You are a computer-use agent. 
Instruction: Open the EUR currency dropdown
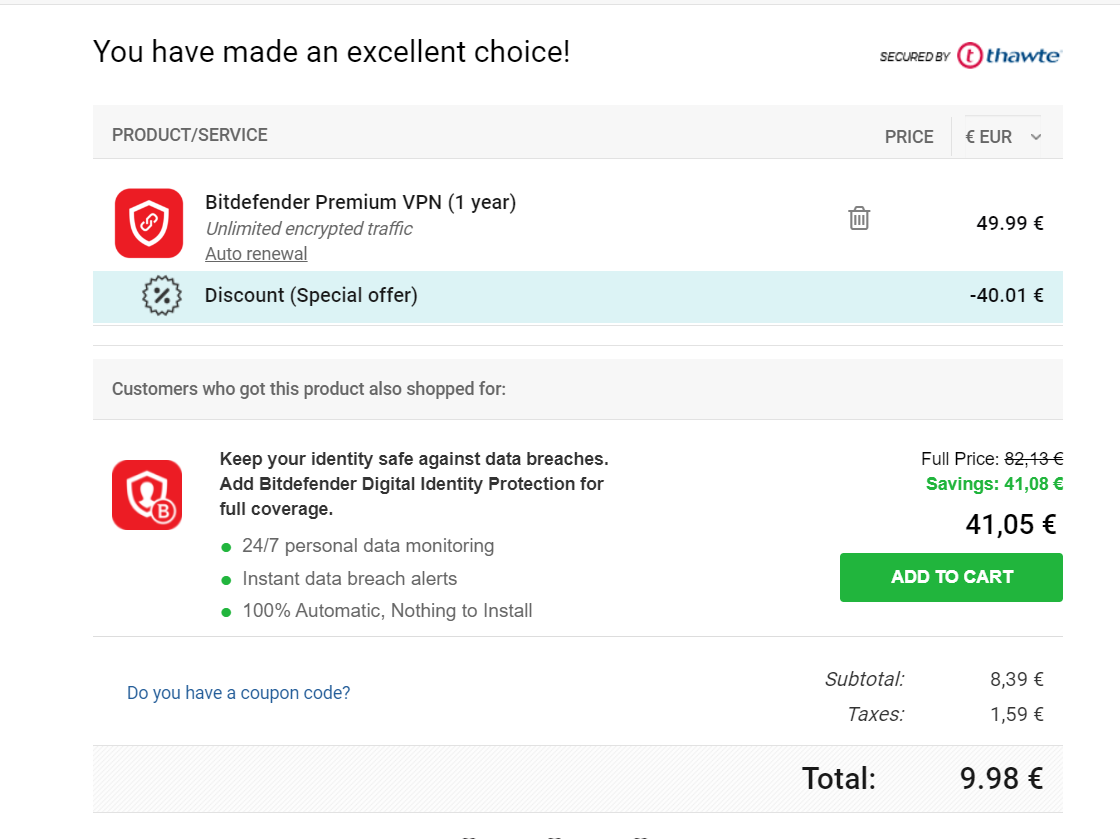[1003, 136]
